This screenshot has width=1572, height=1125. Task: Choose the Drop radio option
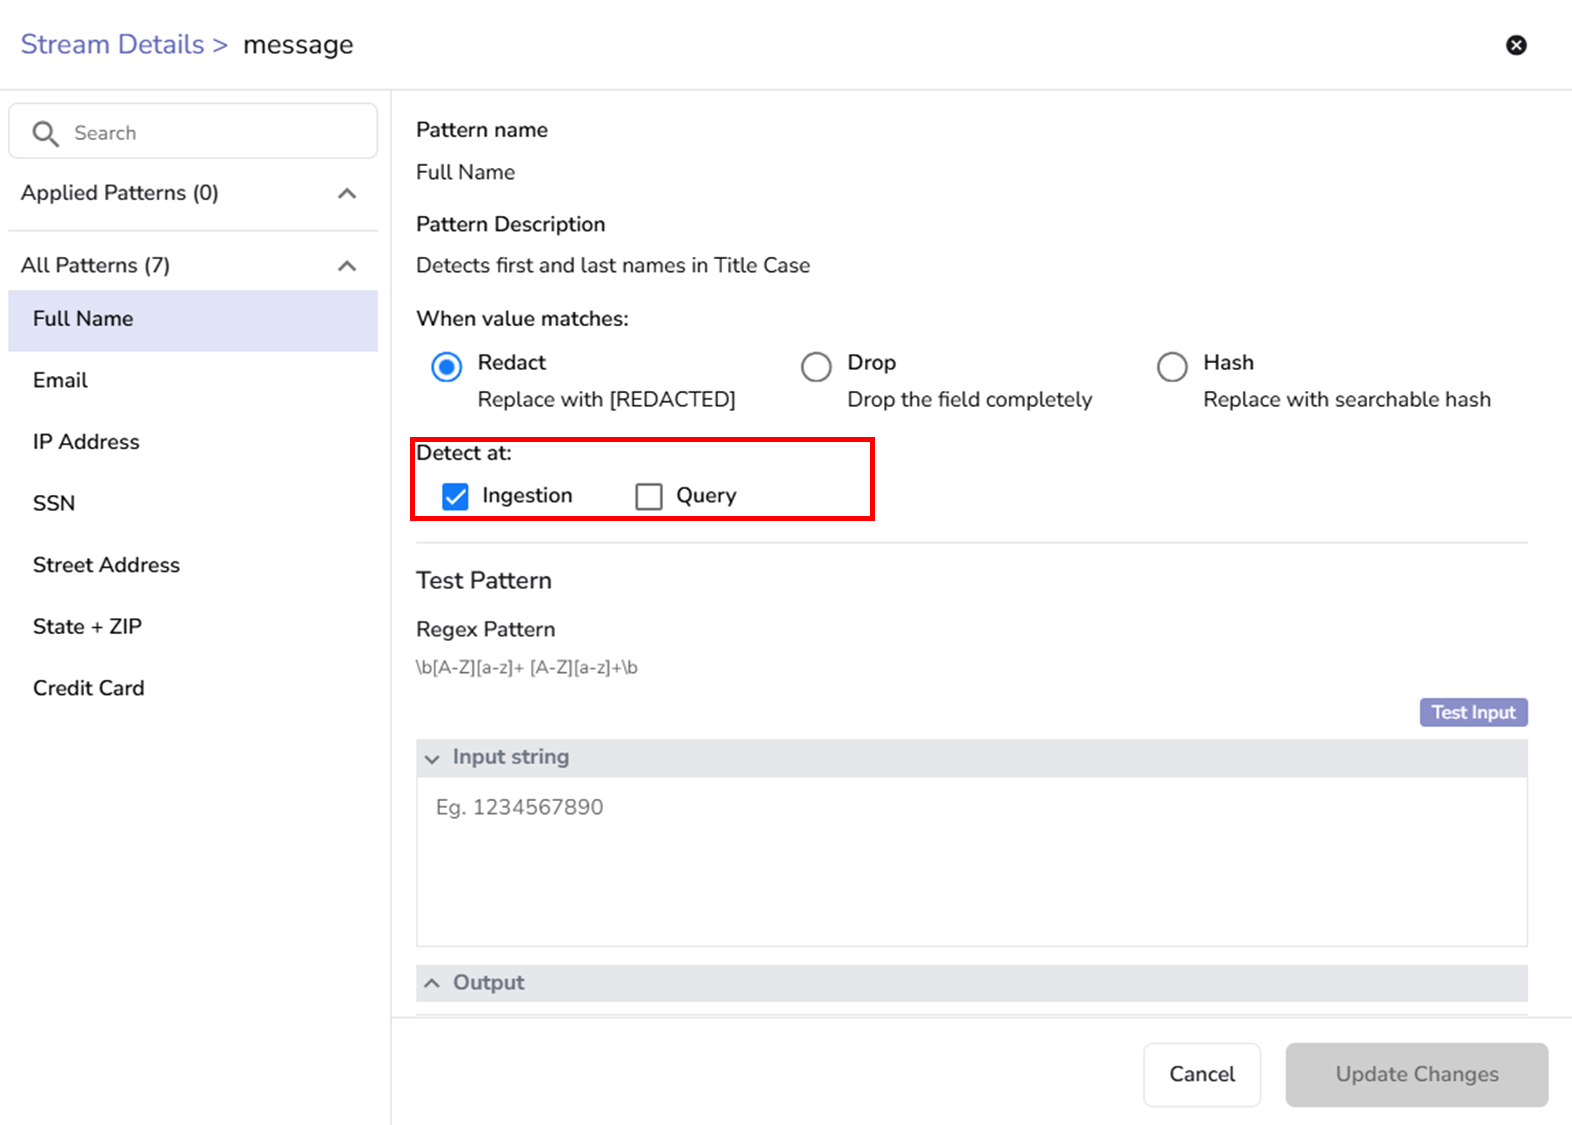pos(816,367)
